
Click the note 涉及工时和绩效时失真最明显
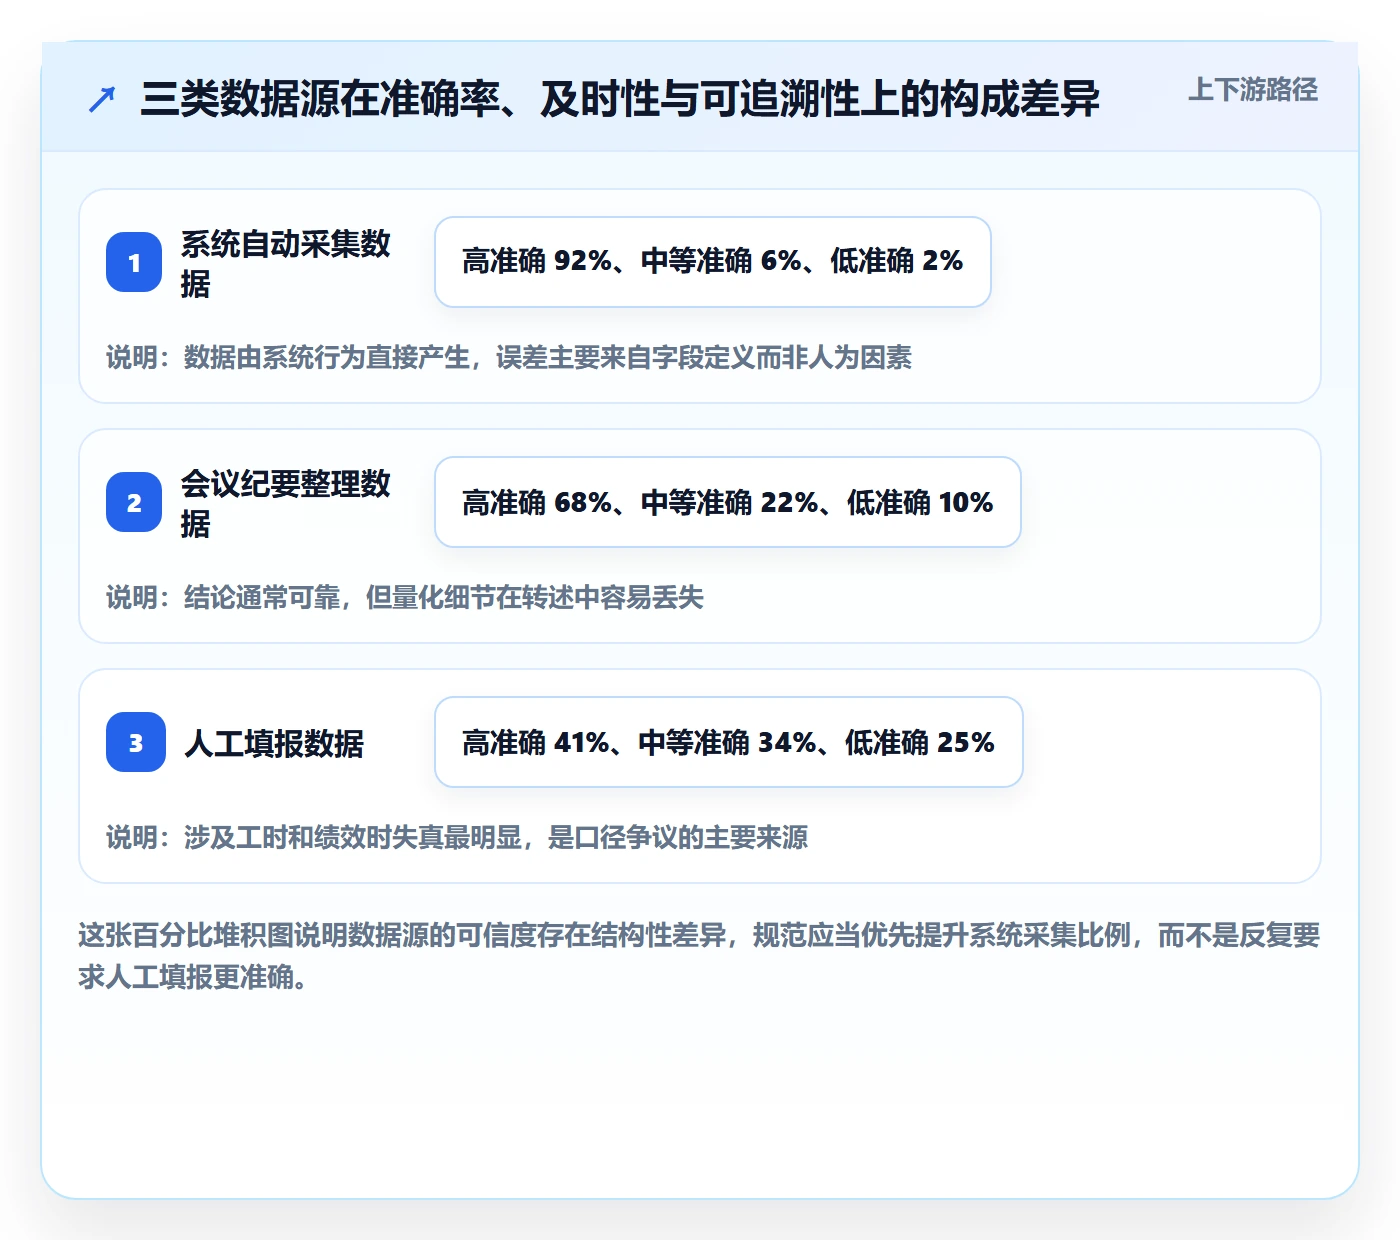coord(457,837)
